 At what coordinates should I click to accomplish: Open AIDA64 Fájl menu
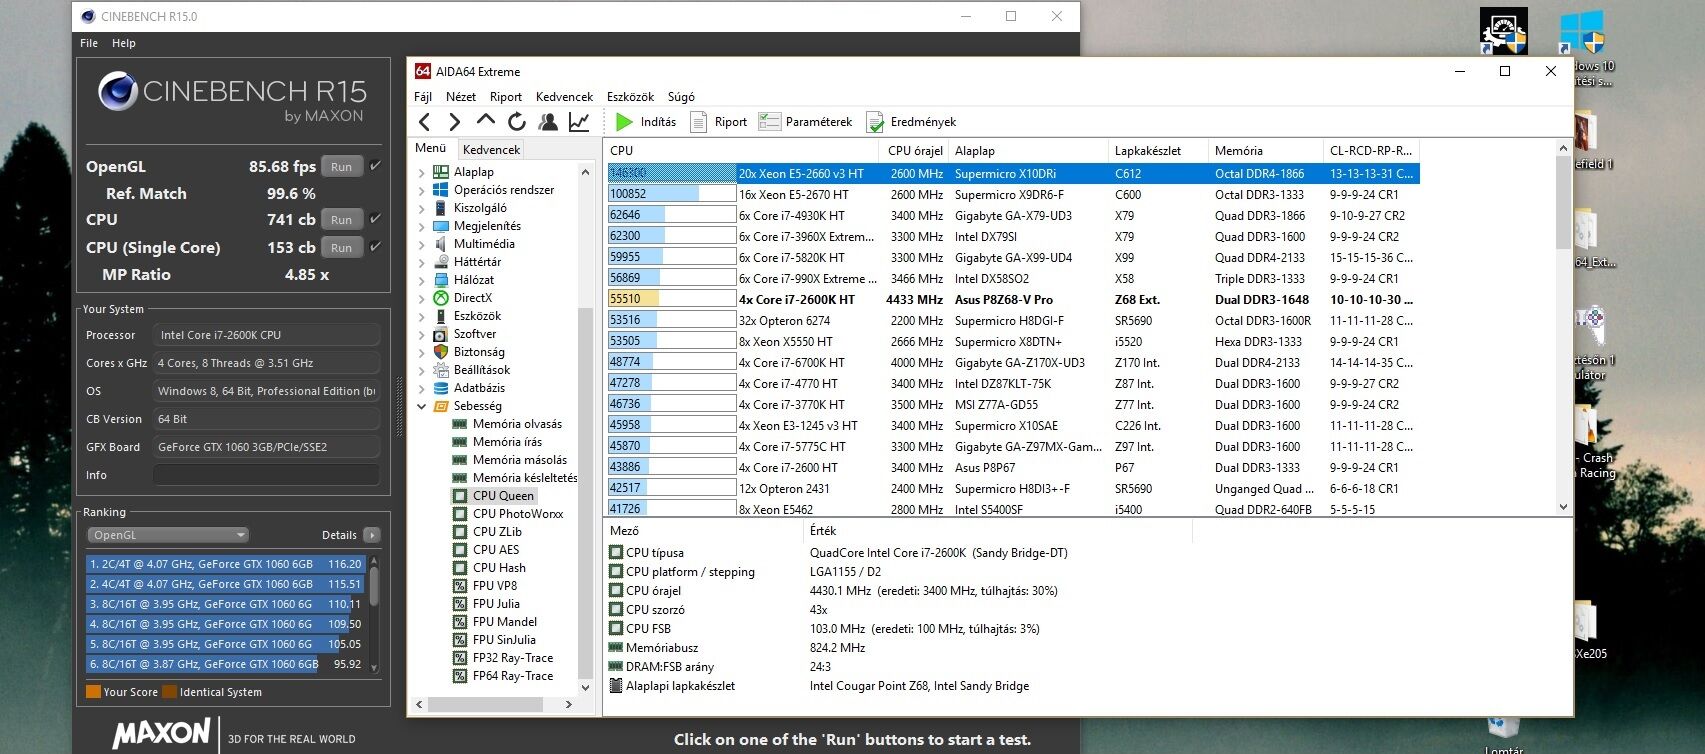tap(423, 97)
